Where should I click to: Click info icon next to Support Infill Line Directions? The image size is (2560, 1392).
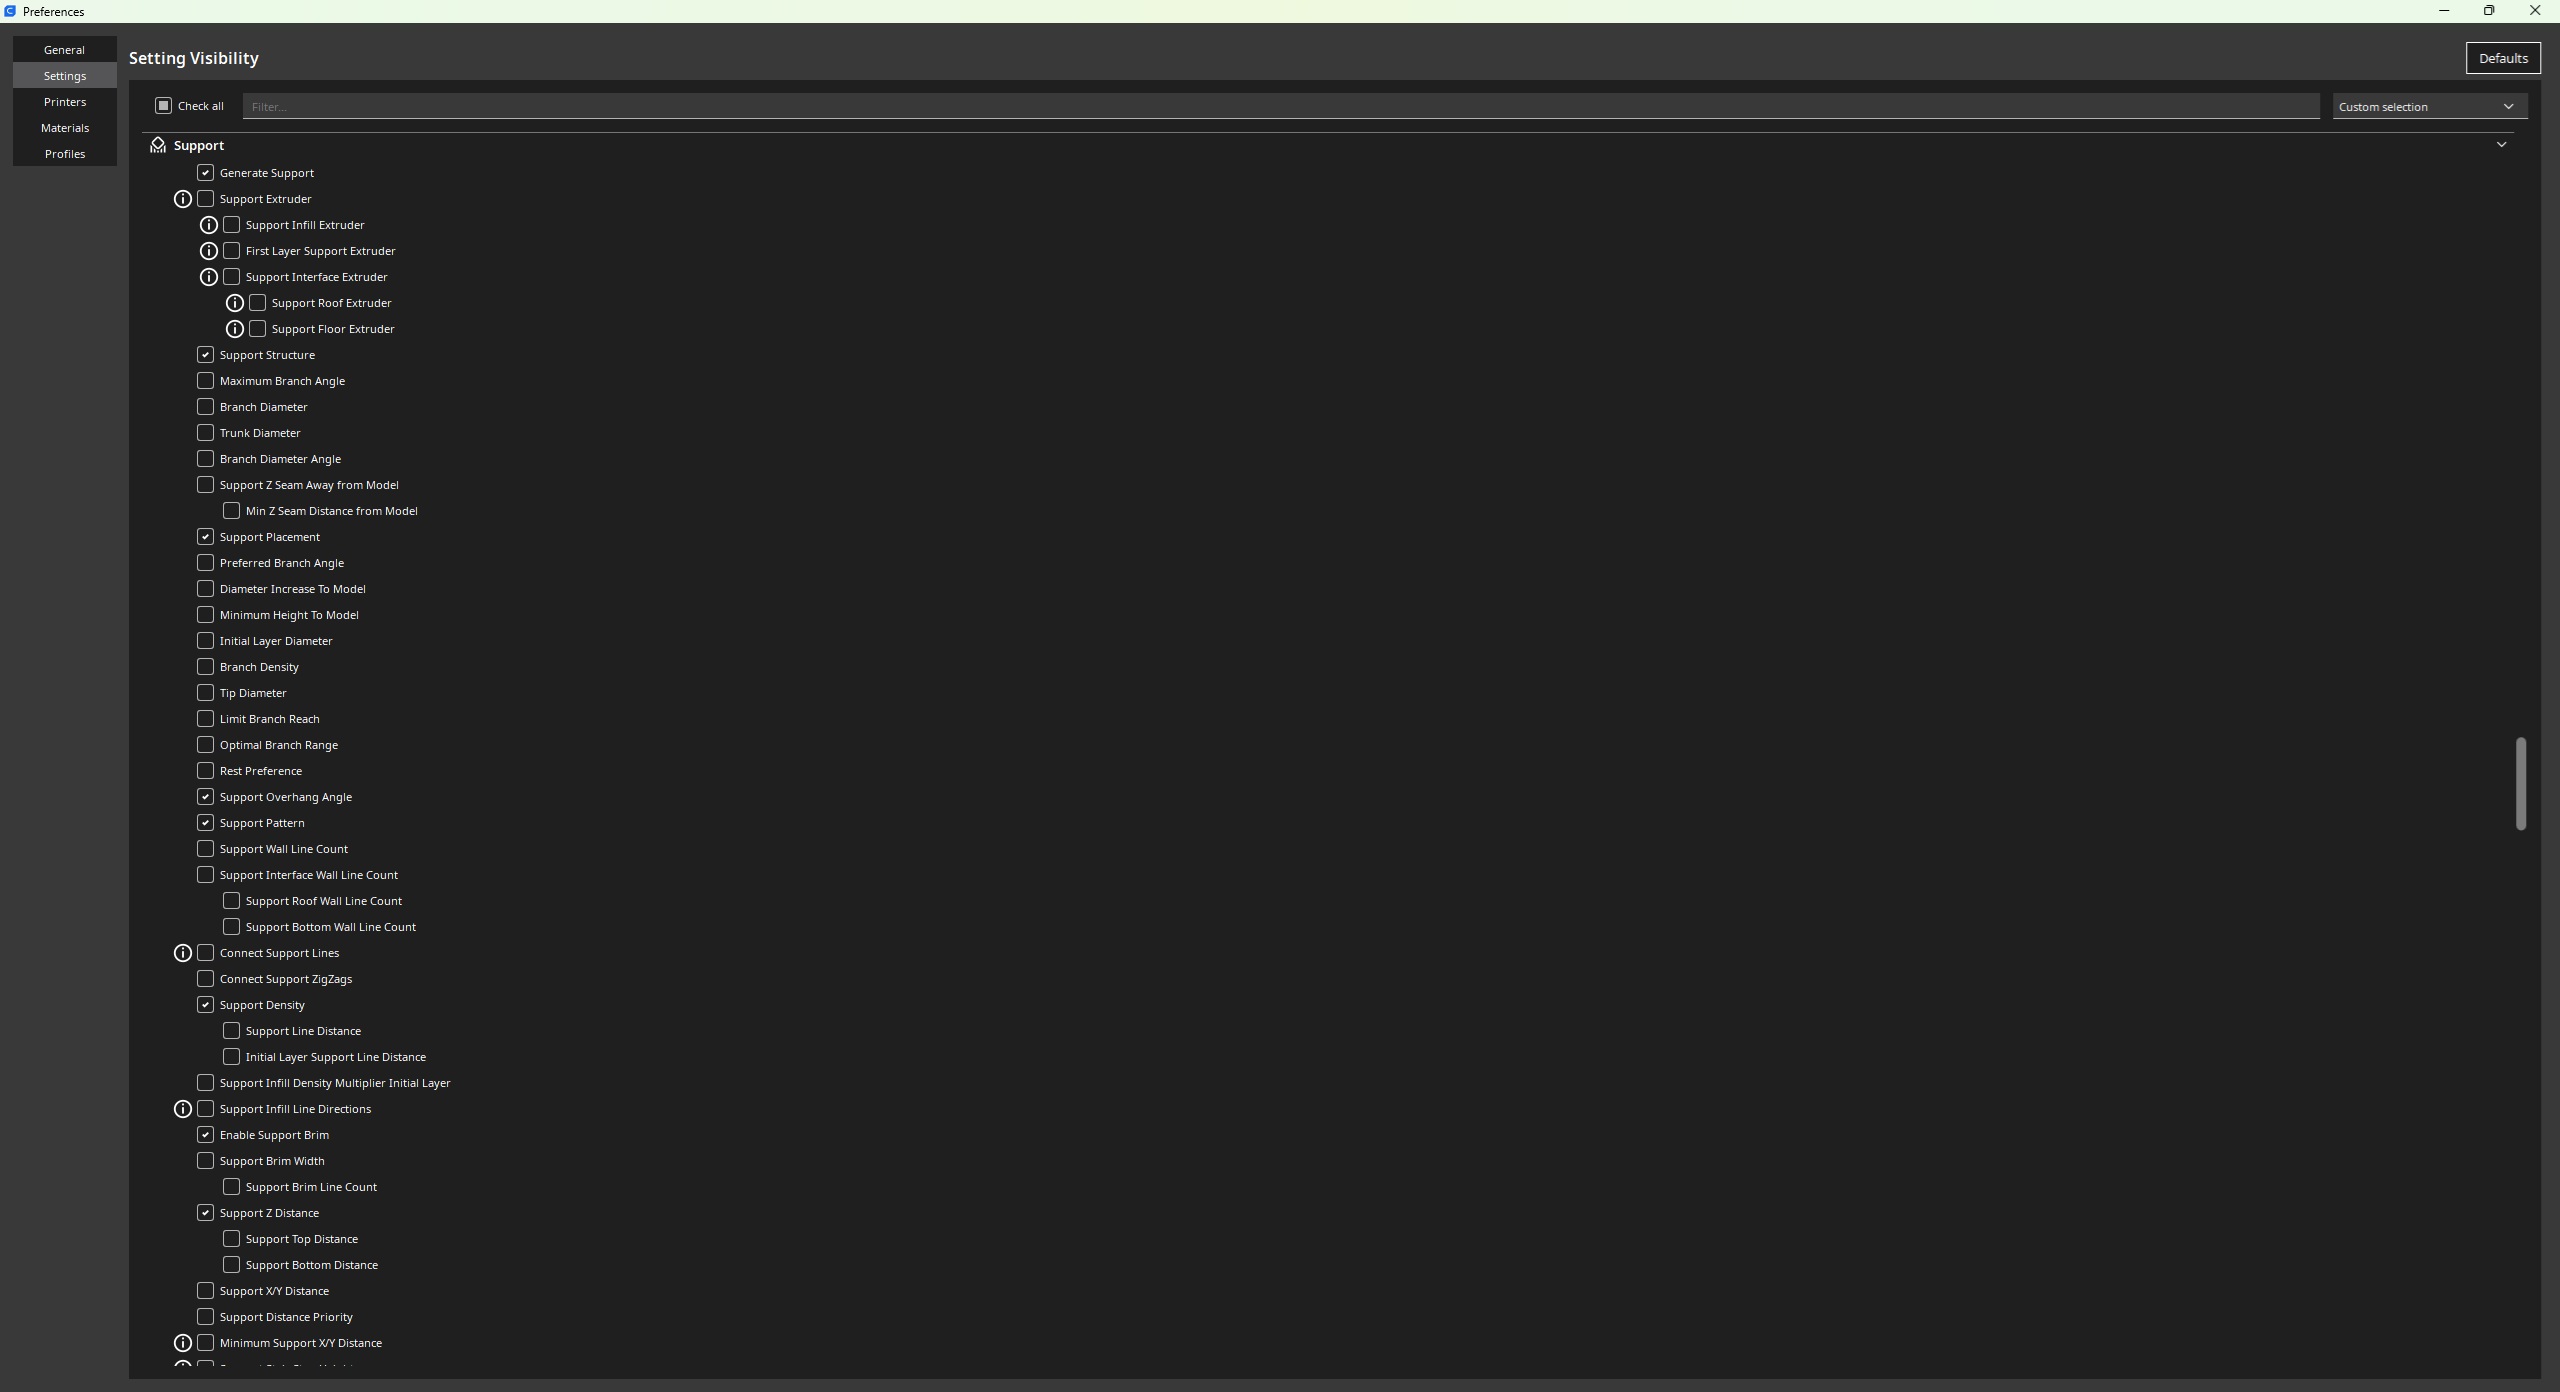tap(183, 1109)
